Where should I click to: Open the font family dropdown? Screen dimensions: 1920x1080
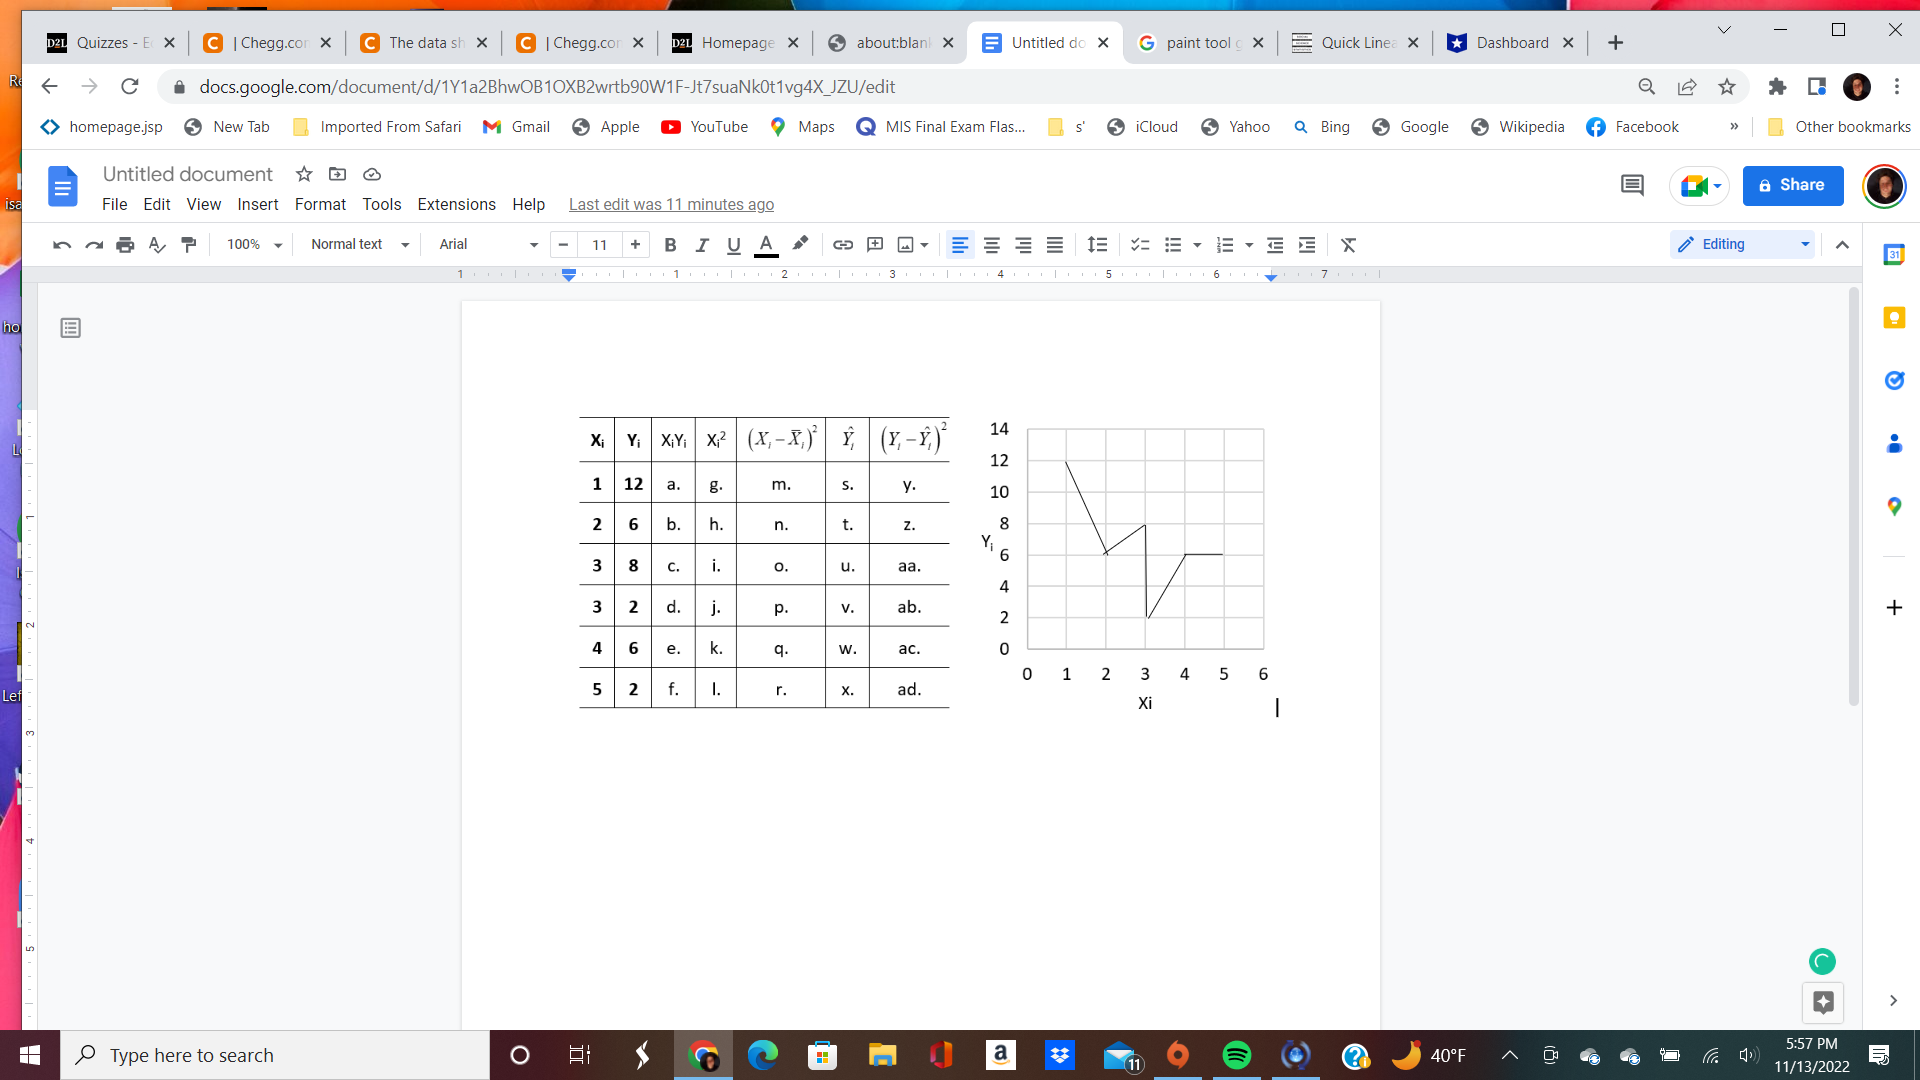[487, 244]
